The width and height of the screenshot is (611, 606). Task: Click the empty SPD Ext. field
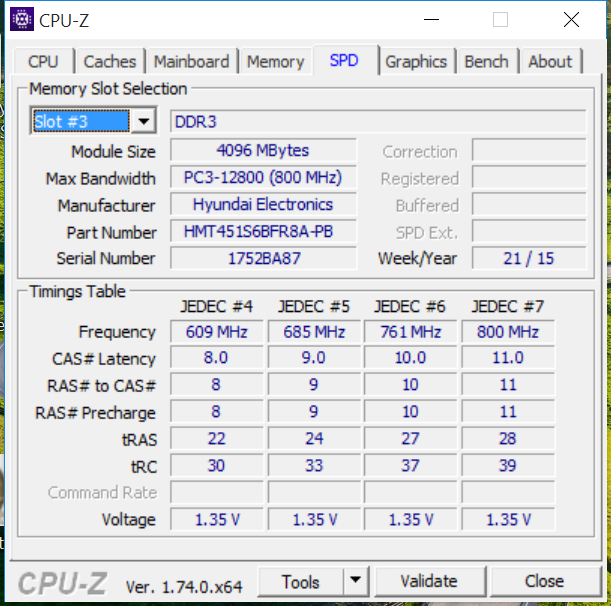[x=529, y=231]
